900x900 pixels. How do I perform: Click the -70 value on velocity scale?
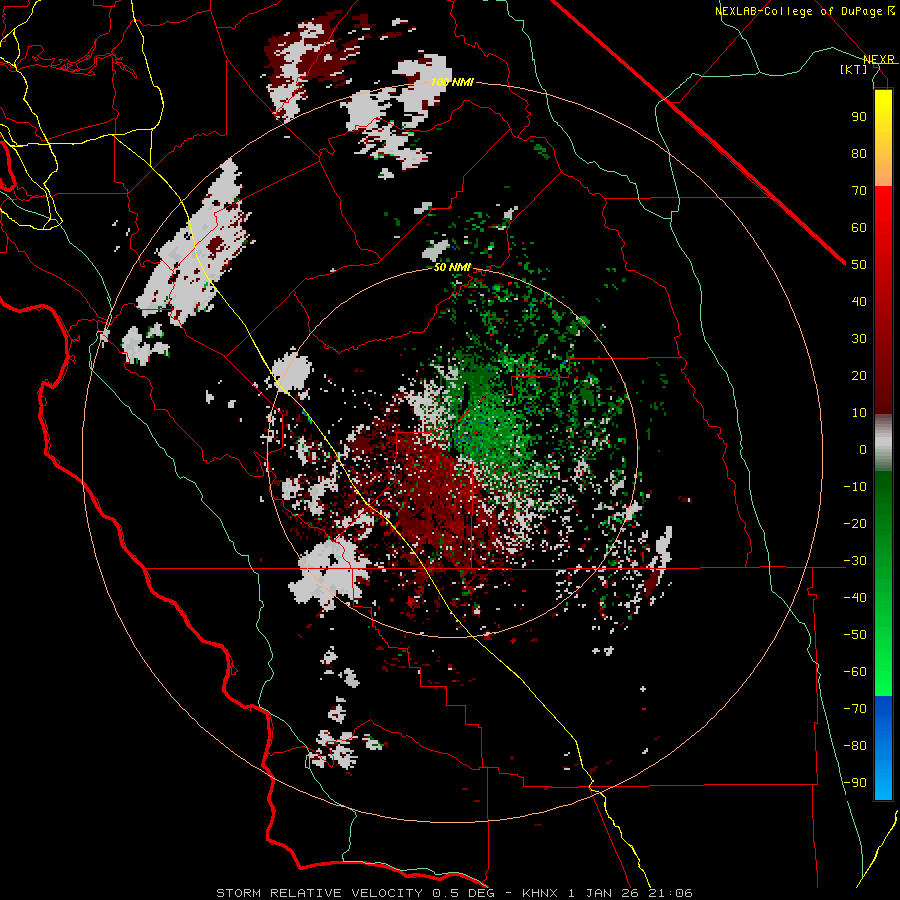pyautogui.click(x=855, y=709)
